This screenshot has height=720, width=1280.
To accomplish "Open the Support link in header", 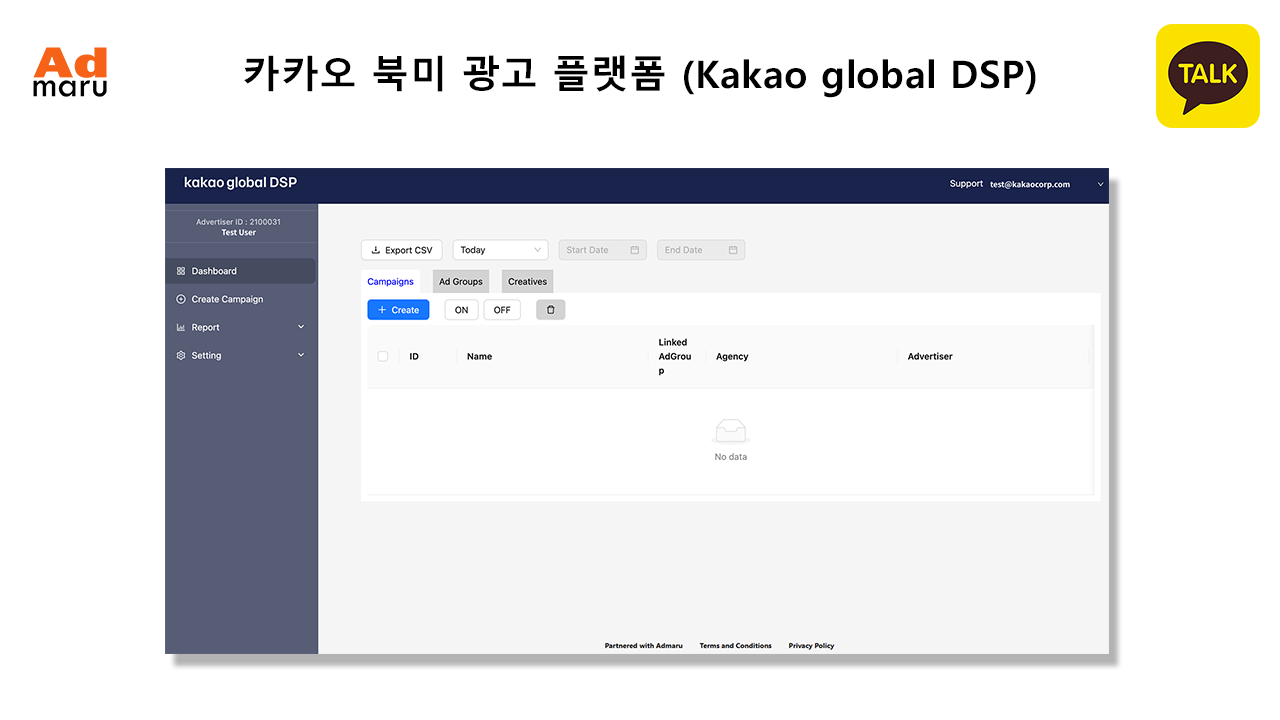I will 966,184.
